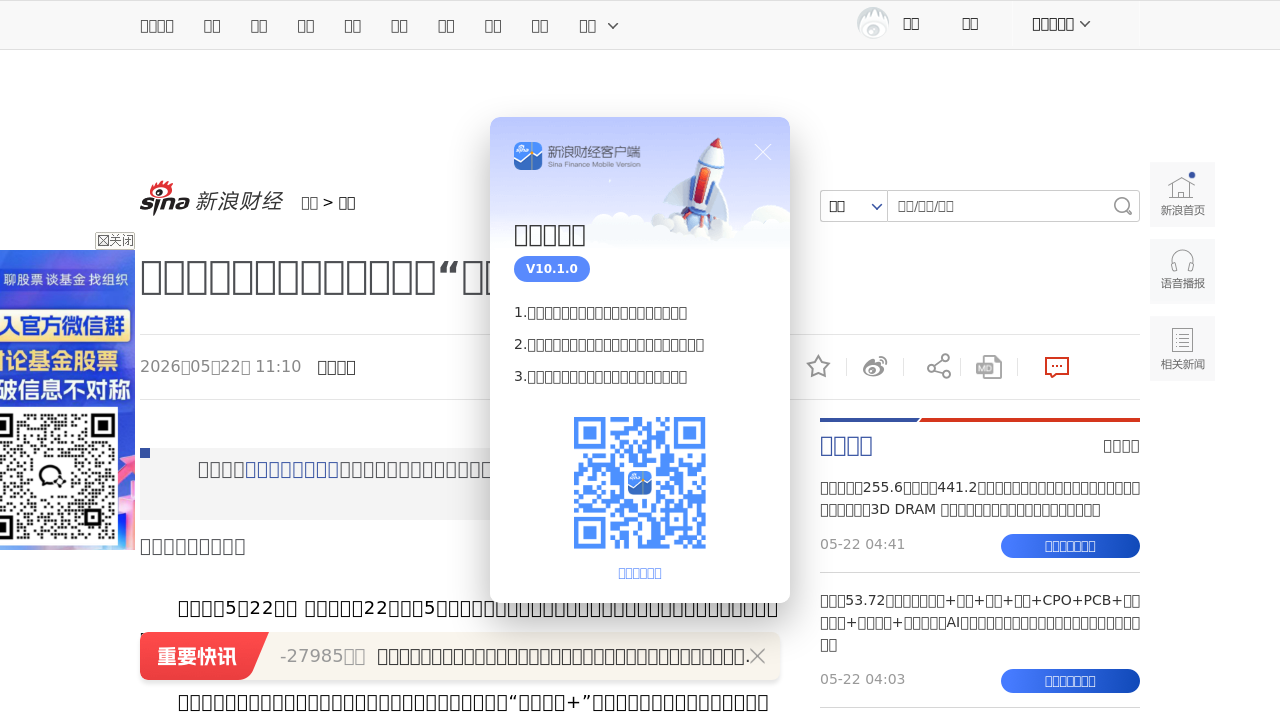Favorite the article with the star icon
This screenshot has height=720, width=1280.
[818, 367]
